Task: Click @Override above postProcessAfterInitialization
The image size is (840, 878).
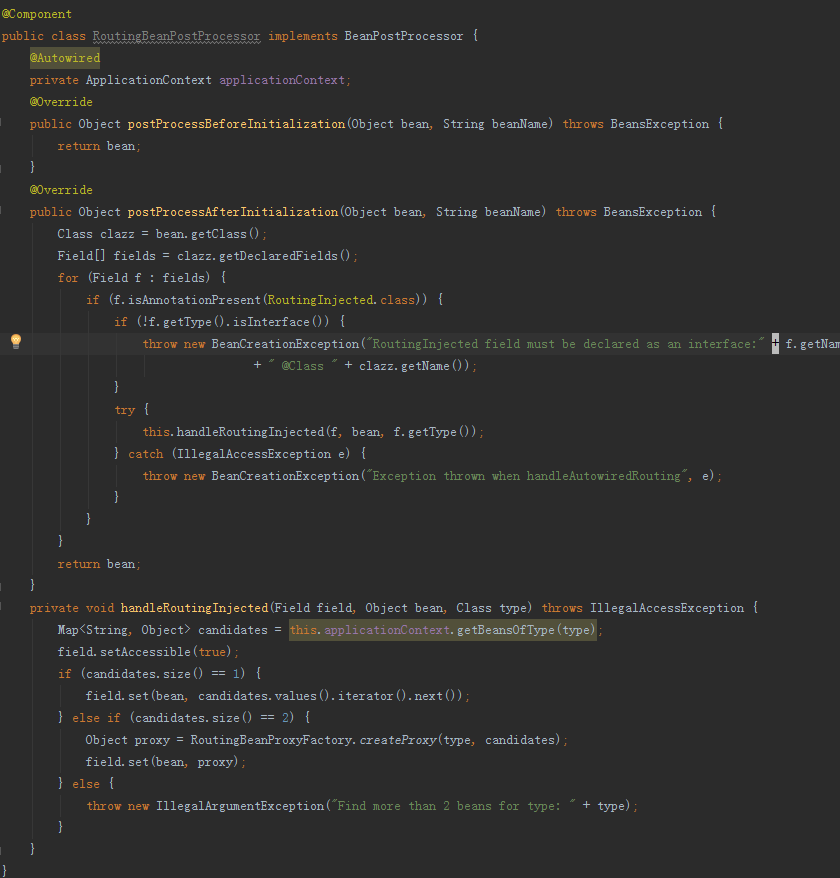Action: [x=61, y=190]
